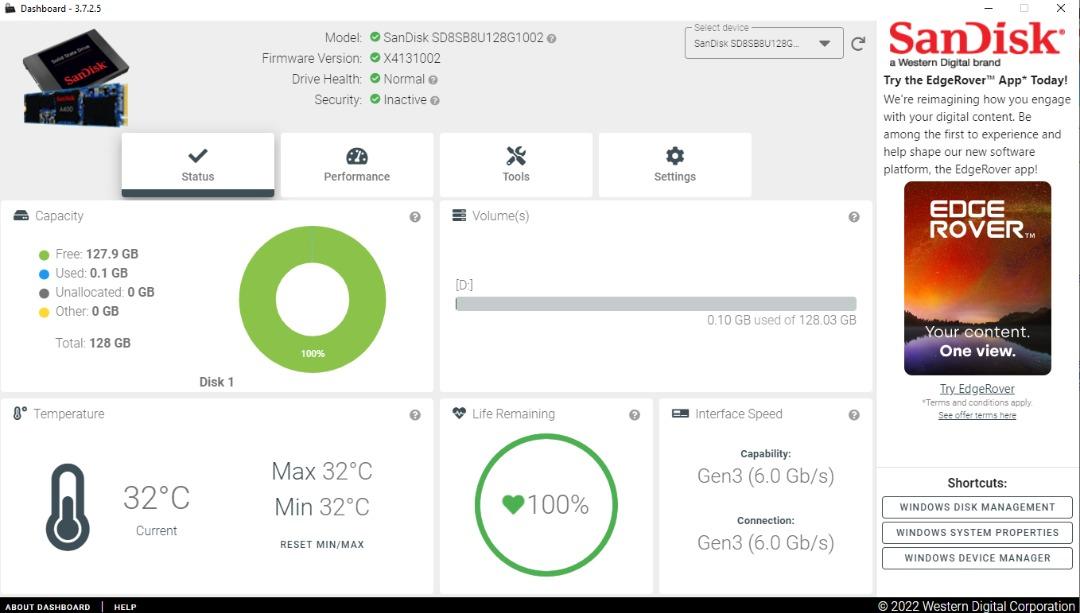
Task: Click the Try EdgeRover link
Action: [977, 389]
